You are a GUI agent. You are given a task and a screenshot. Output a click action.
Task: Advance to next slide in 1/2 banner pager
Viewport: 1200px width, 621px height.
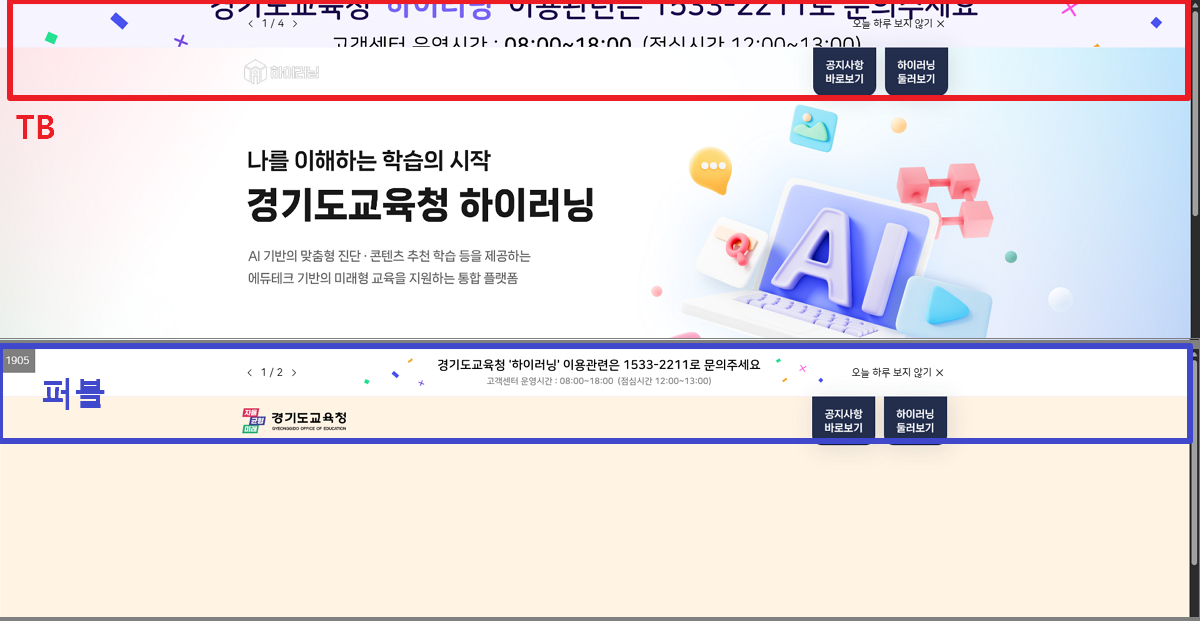coord(294,373)
